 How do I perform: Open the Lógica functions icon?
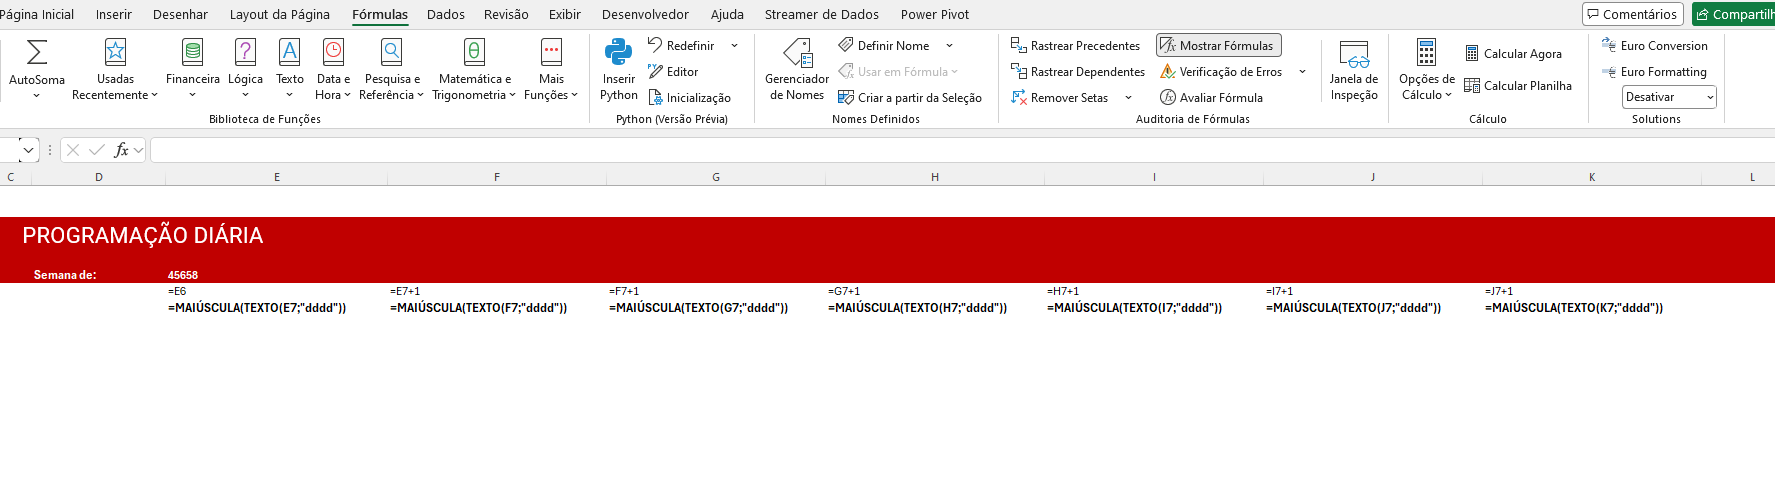[245, 52]
